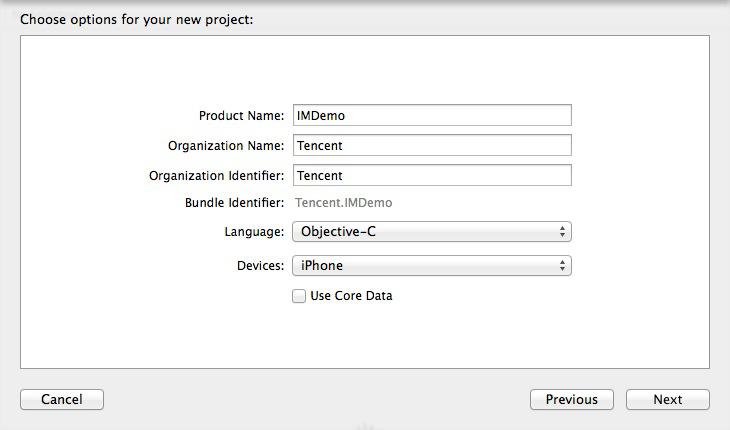
Task: Click the 'Organization Name:' label
Action: [226, 146]
